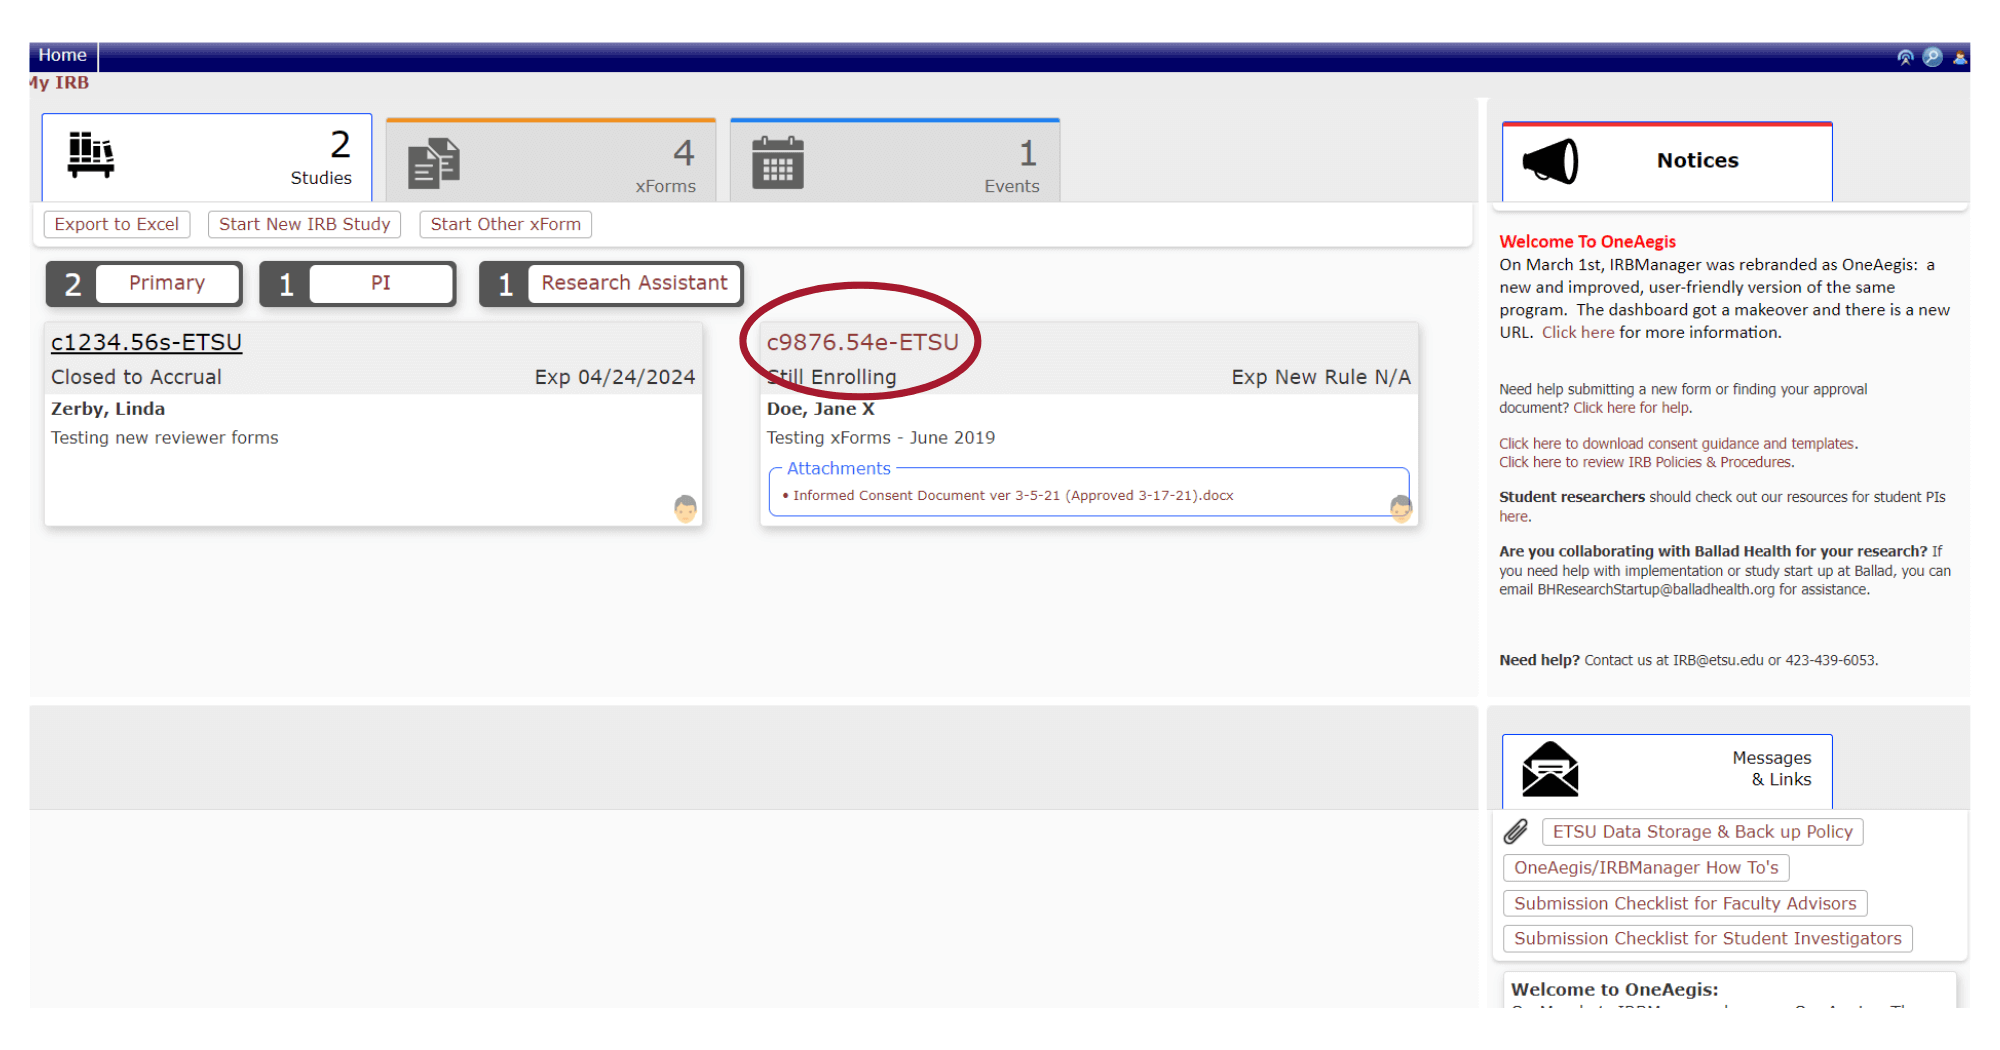
Task: Click the person avatar on c1234.56s-ETSU card
Action: (x=685, y=509)
